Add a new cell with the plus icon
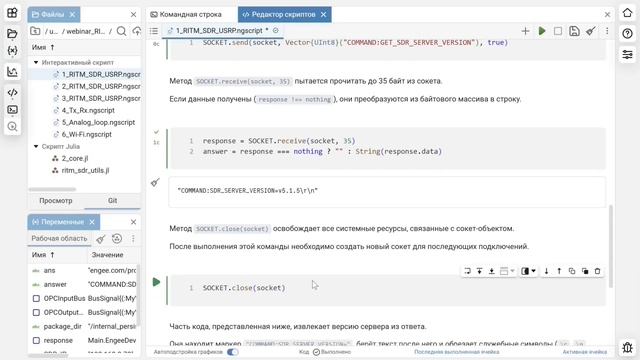 [525, 31]
